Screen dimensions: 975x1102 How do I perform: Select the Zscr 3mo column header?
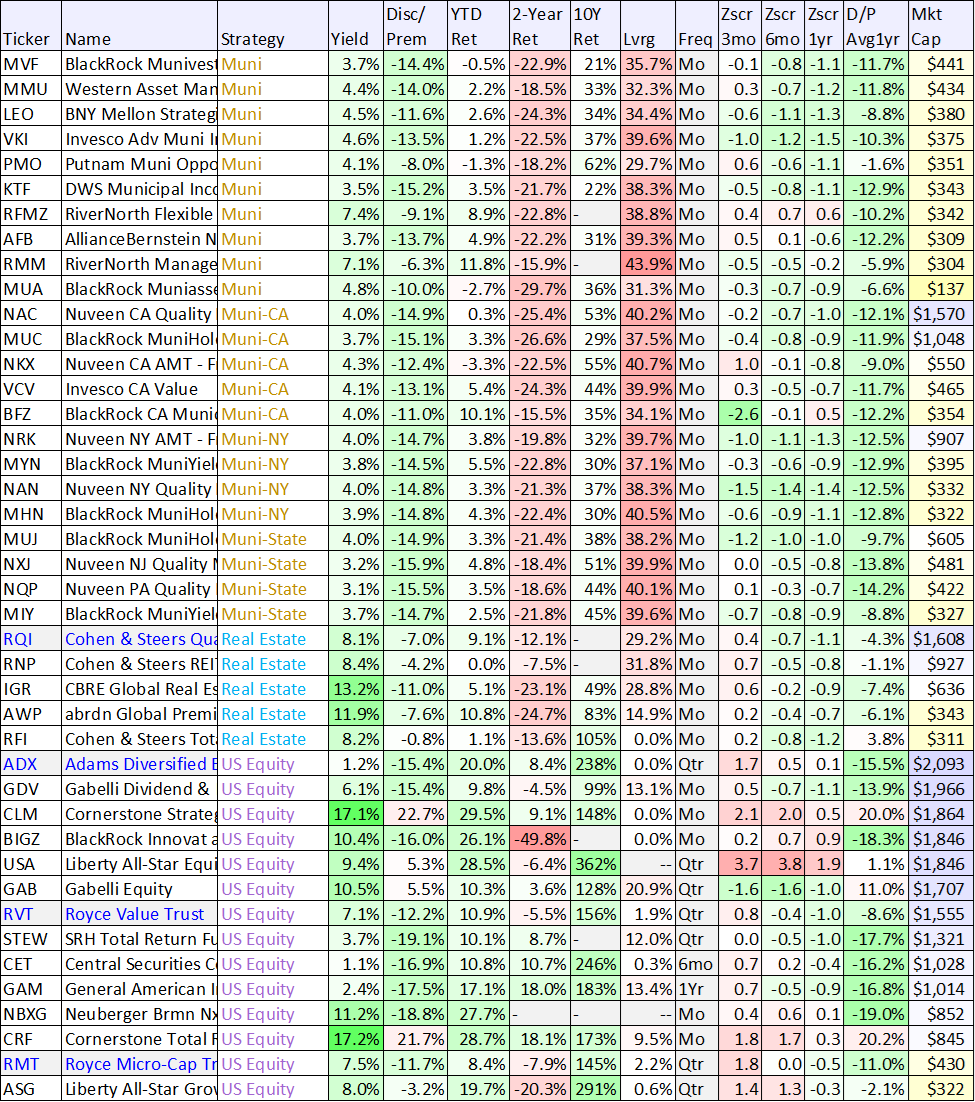(x=740, y=26)
